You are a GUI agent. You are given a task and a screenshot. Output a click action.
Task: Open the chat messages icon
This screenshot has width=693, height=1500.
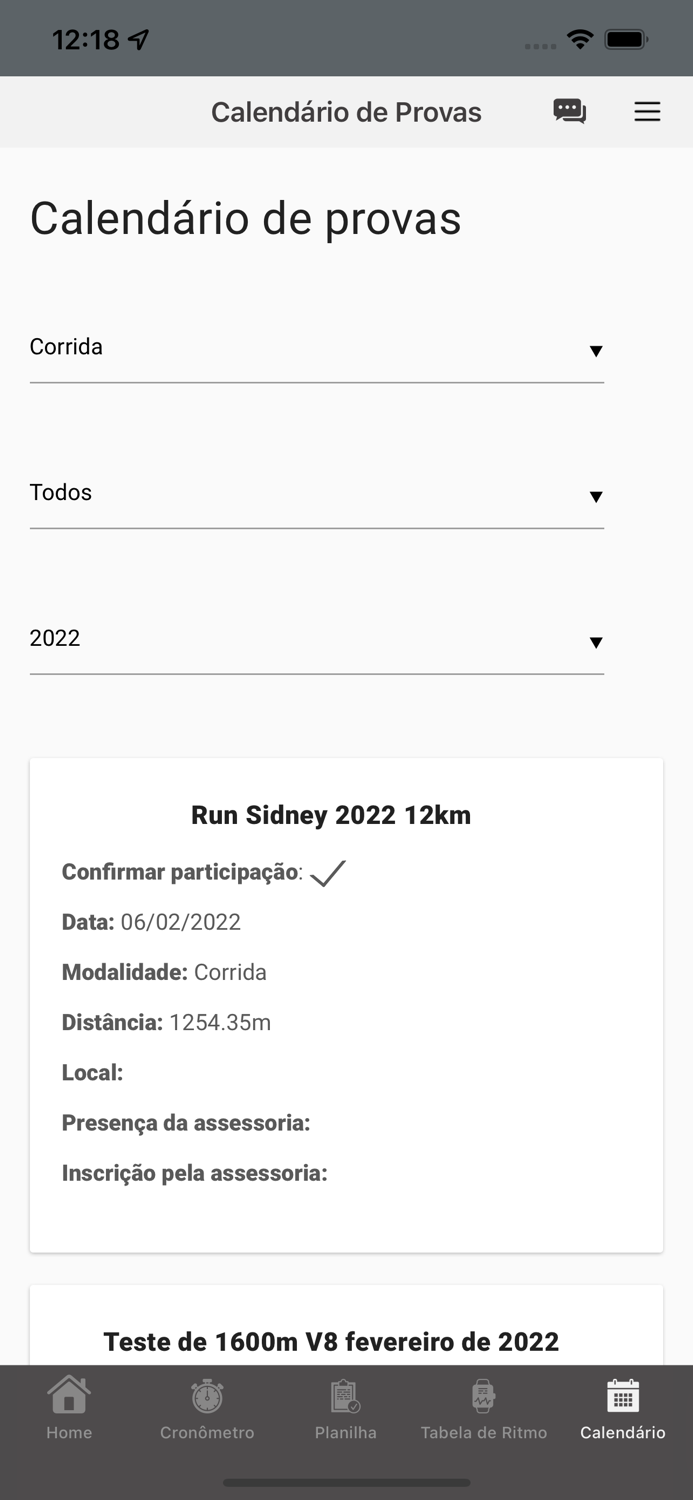(569, 112)
